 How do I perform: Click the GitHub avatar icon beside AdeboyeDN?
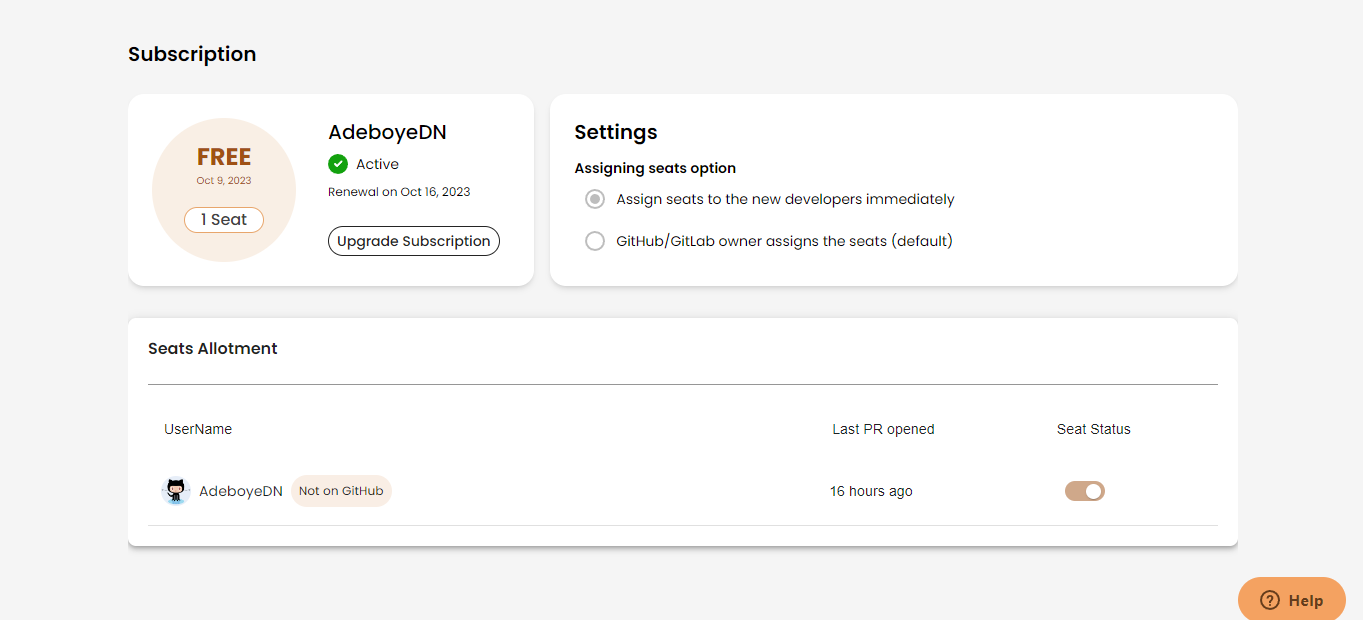176,491
